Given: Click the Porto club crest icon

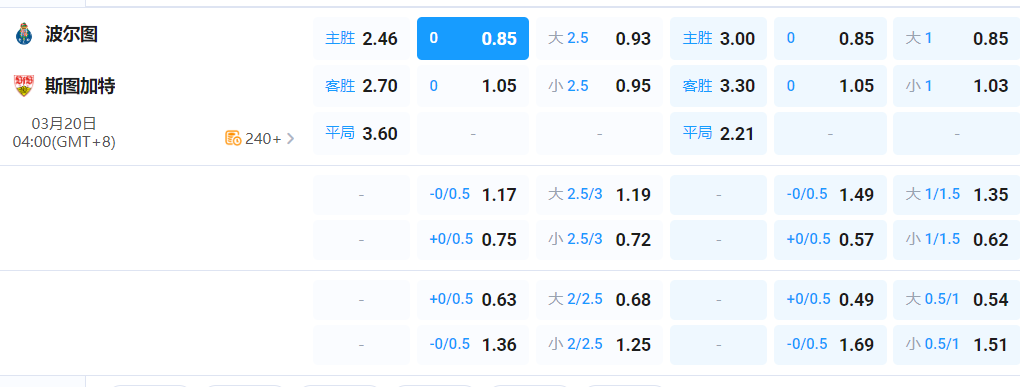Looking at the screenshot, I should point(23,34).
